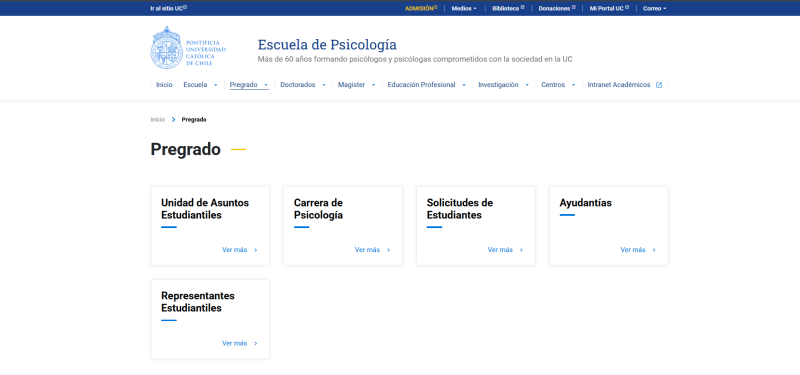Expand the Centros menu arrow

click(x=573, y=85)
